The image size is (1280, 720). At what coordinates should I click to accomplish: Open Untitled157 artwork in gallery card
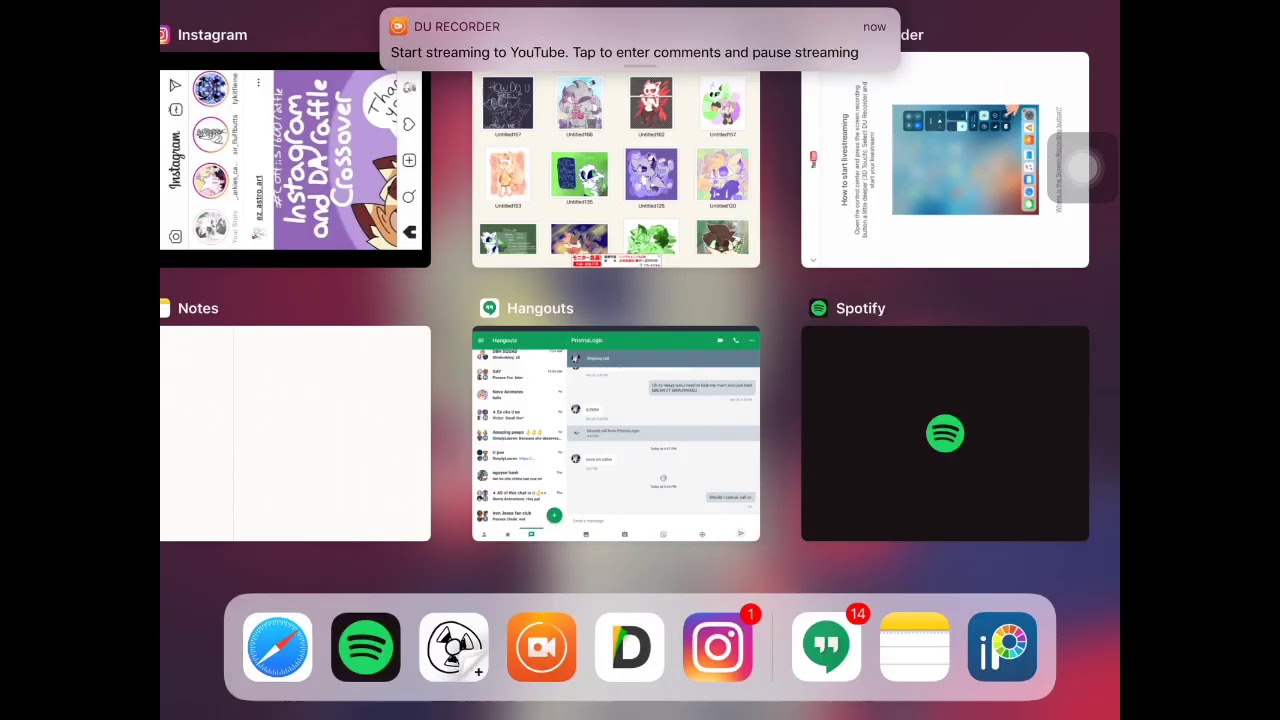[x=722, y=105]
